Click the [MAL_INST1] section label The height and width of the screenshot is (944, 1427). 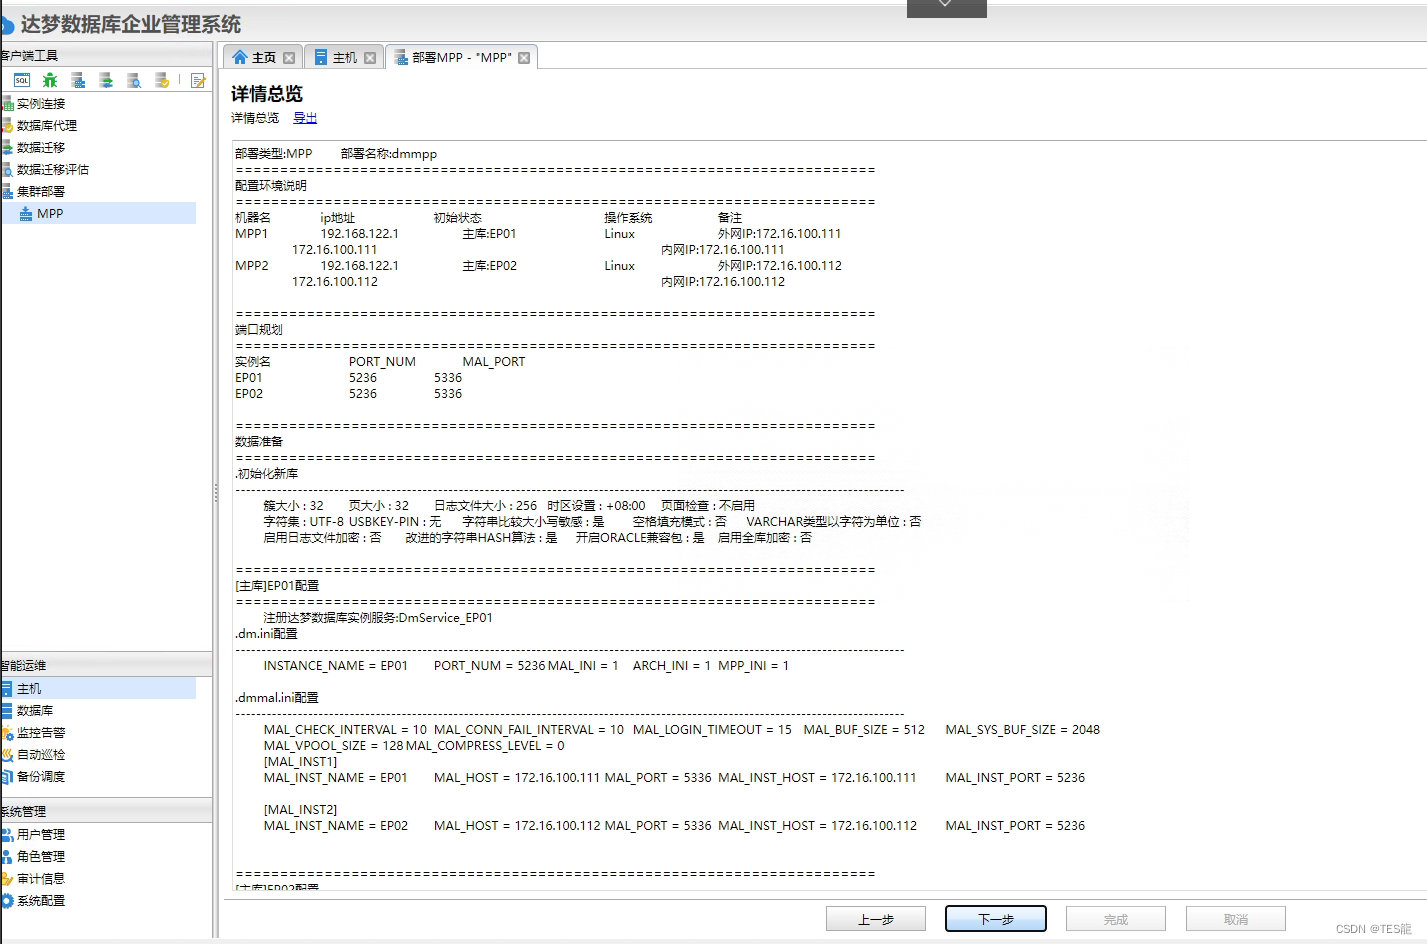click(x=301, y=762)
